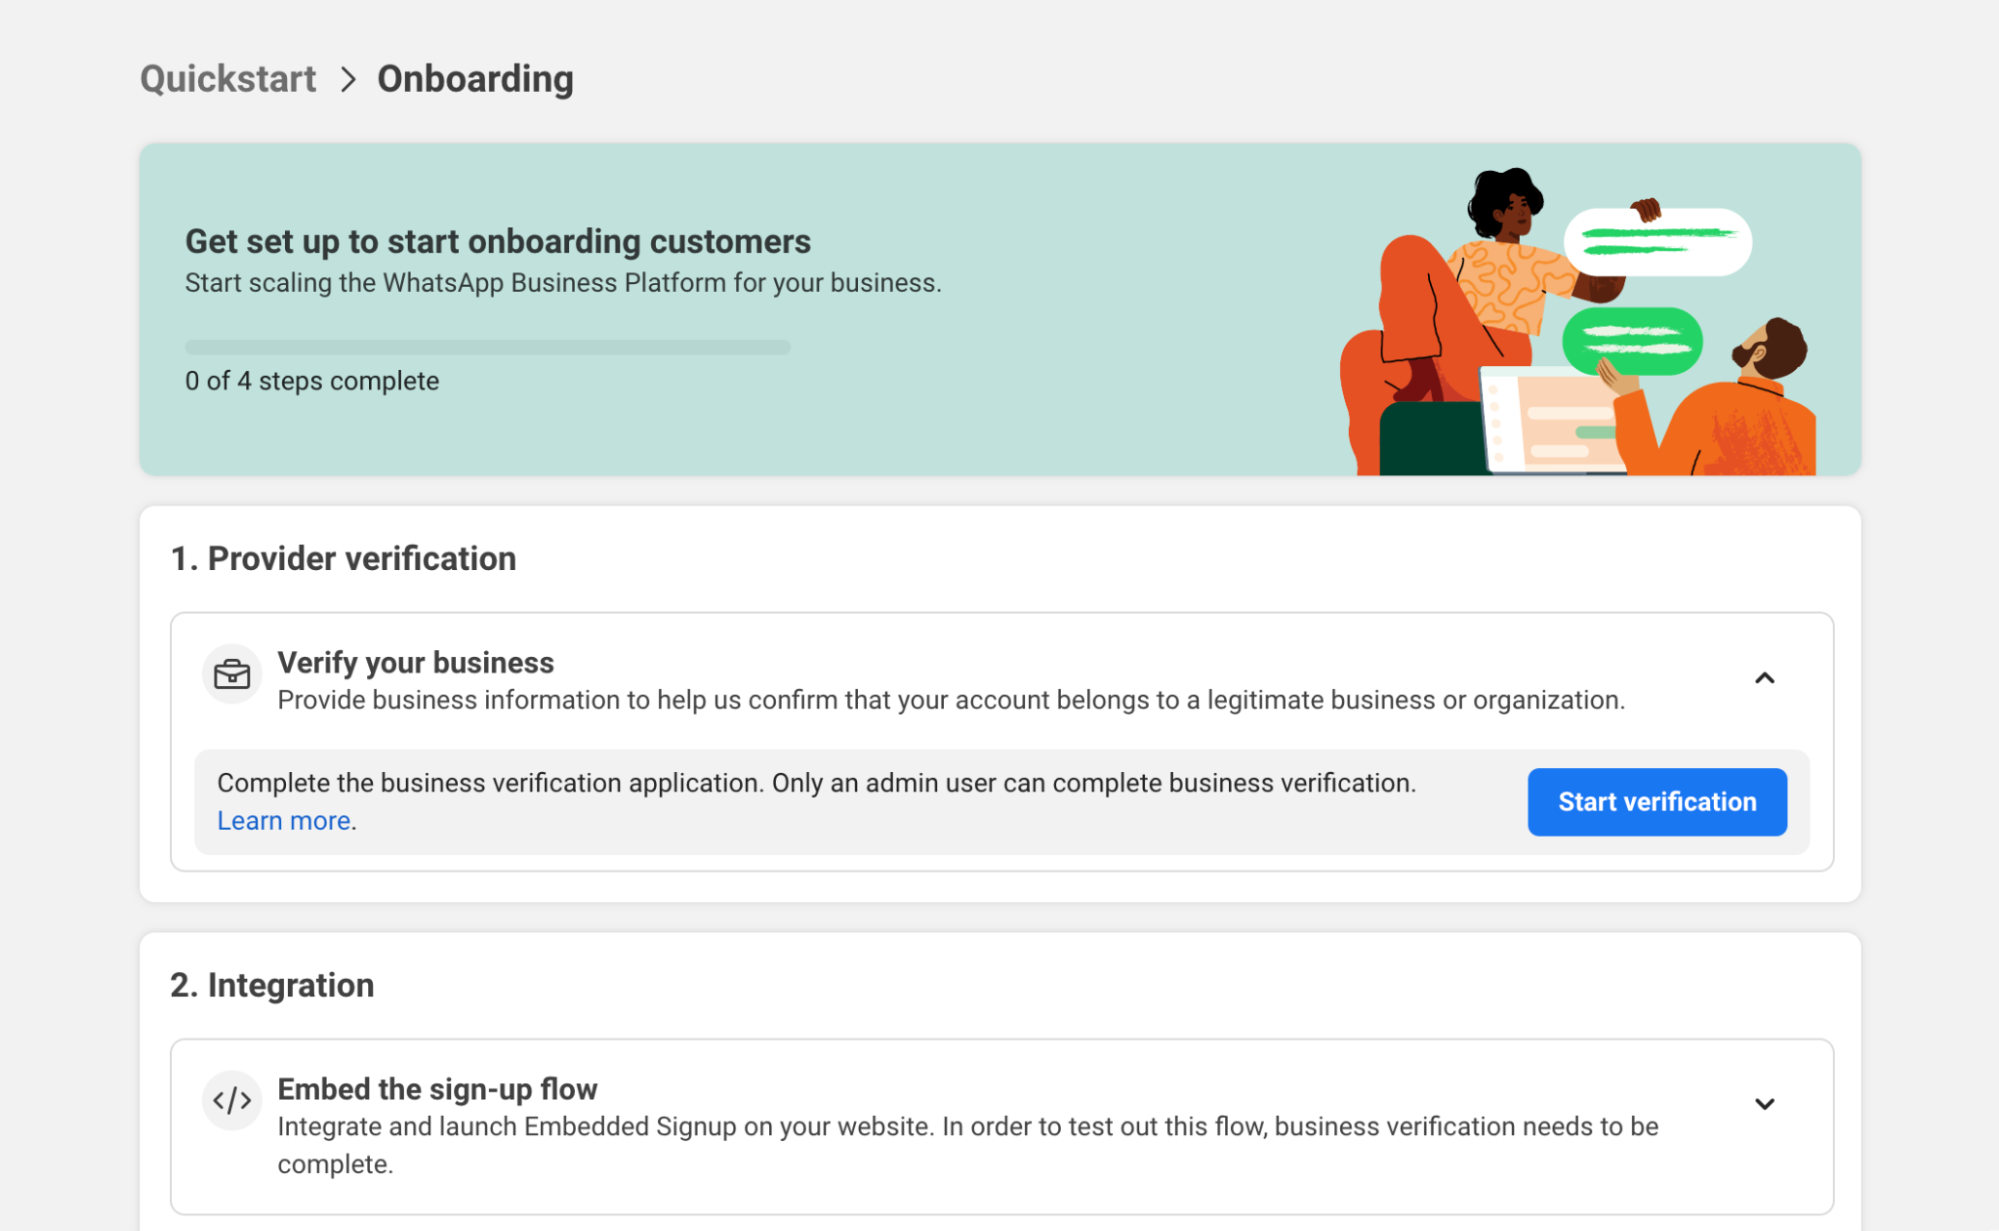The image size is (1999, 1231).
Task: Click the code brackets icon for Embed sign-up
Action: (x=232, y=1101)
